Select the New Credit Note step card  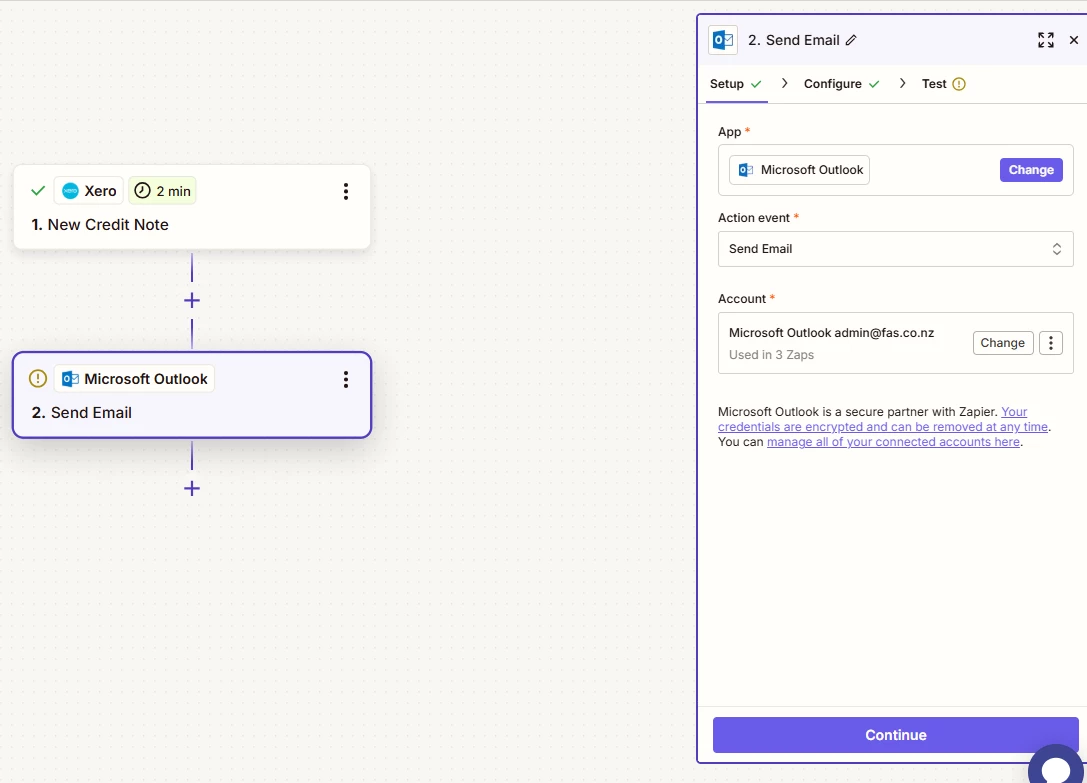pos(192,207)
